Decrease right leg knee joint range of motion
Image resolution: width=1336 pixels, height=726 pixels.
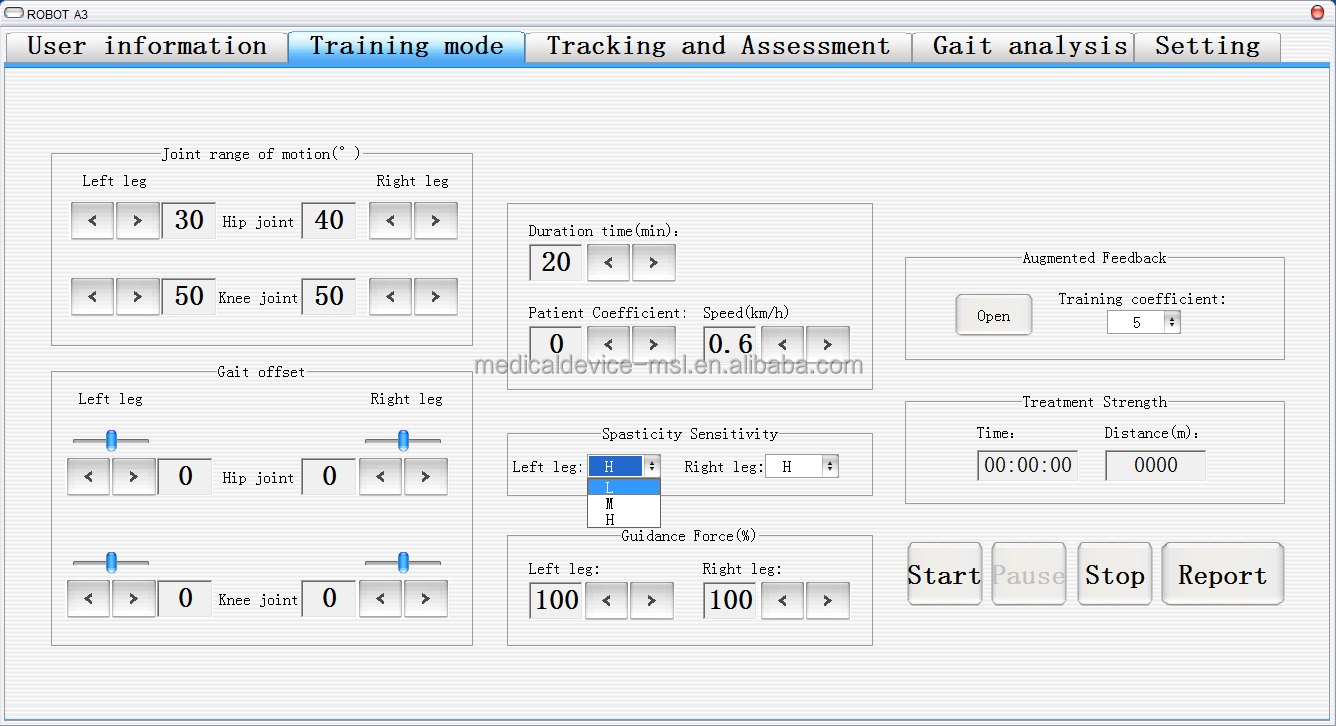(x=390, y=297)
